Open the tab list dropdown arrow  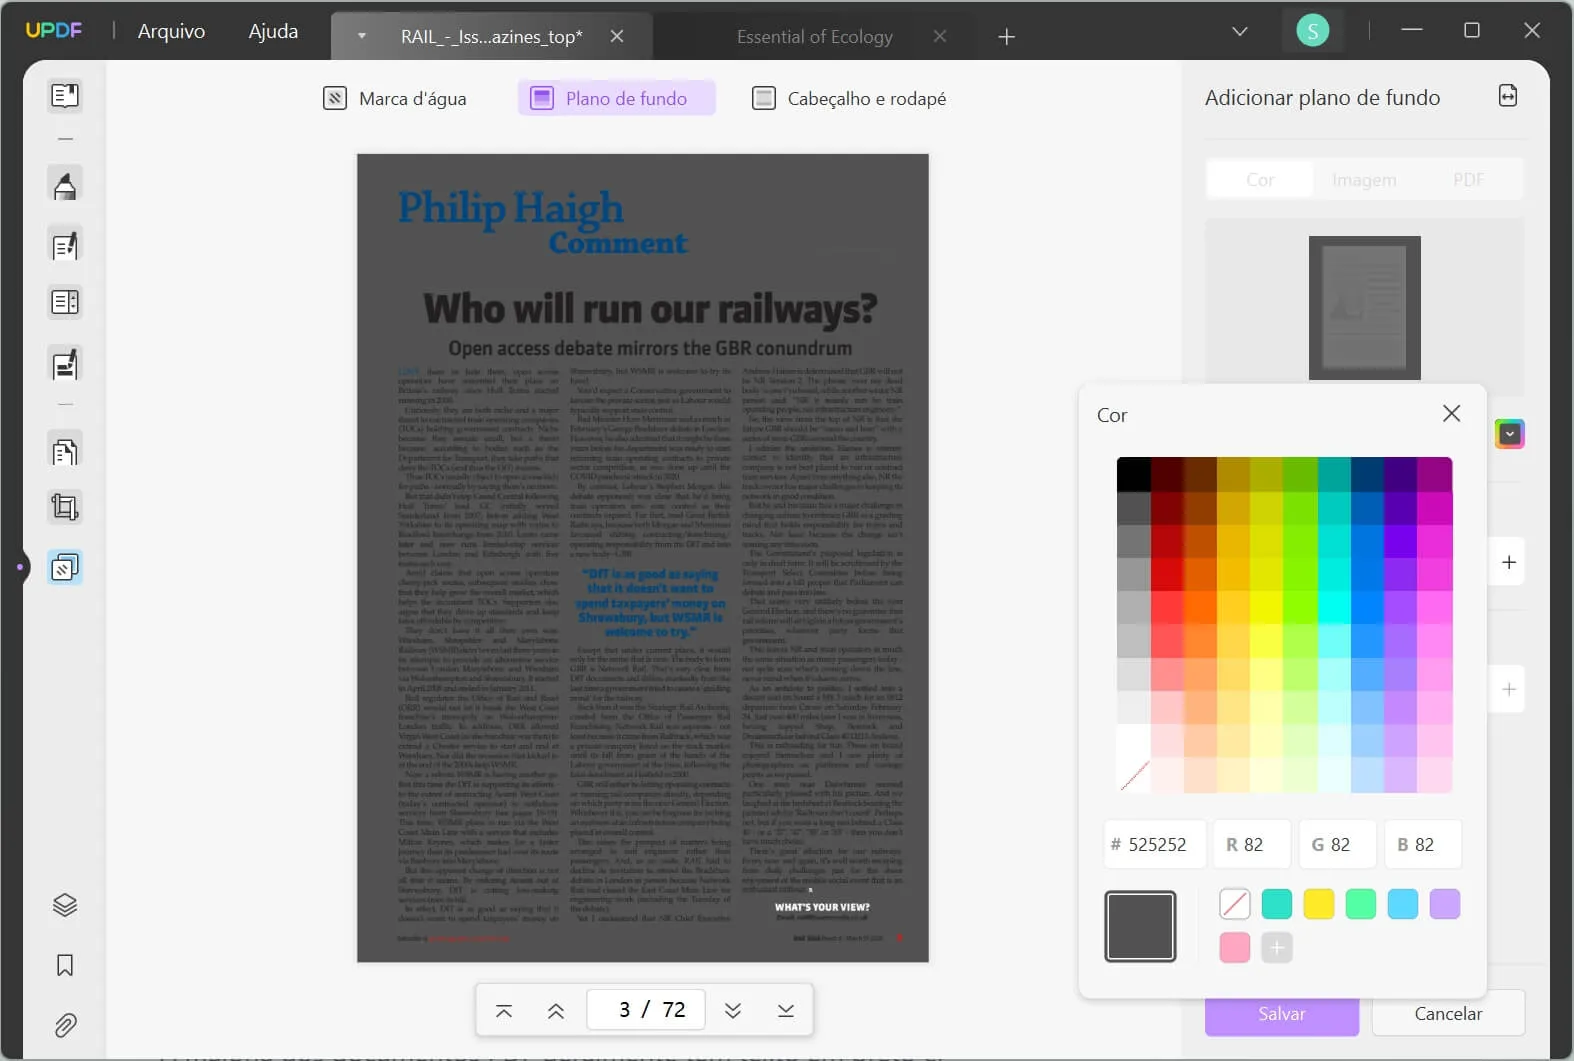[362, 37]
